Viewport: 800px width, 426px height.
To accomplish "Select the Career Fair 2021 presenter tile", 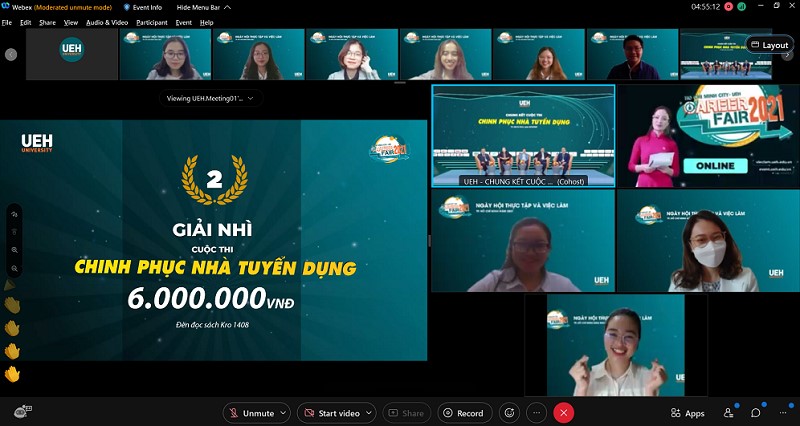I will [x=709, y=136].
